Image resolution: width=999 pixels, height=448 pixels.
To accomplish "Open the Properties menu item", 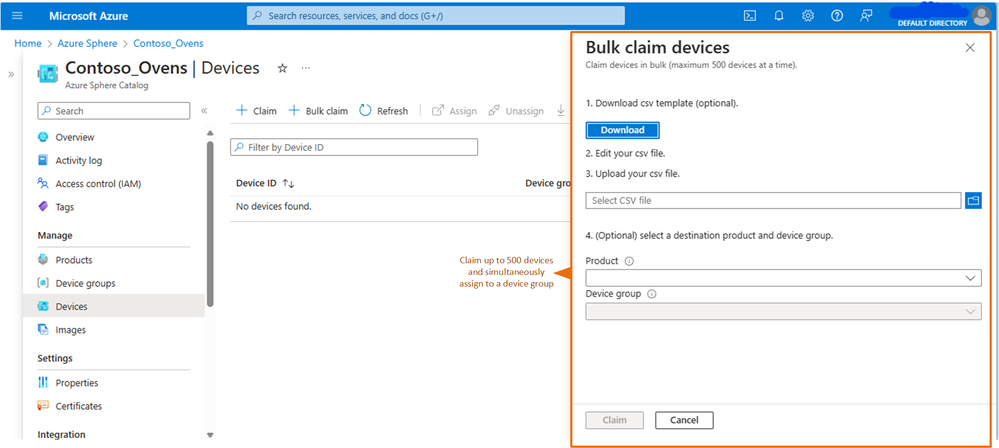I will pyautogui.click(x=76, y=383).
